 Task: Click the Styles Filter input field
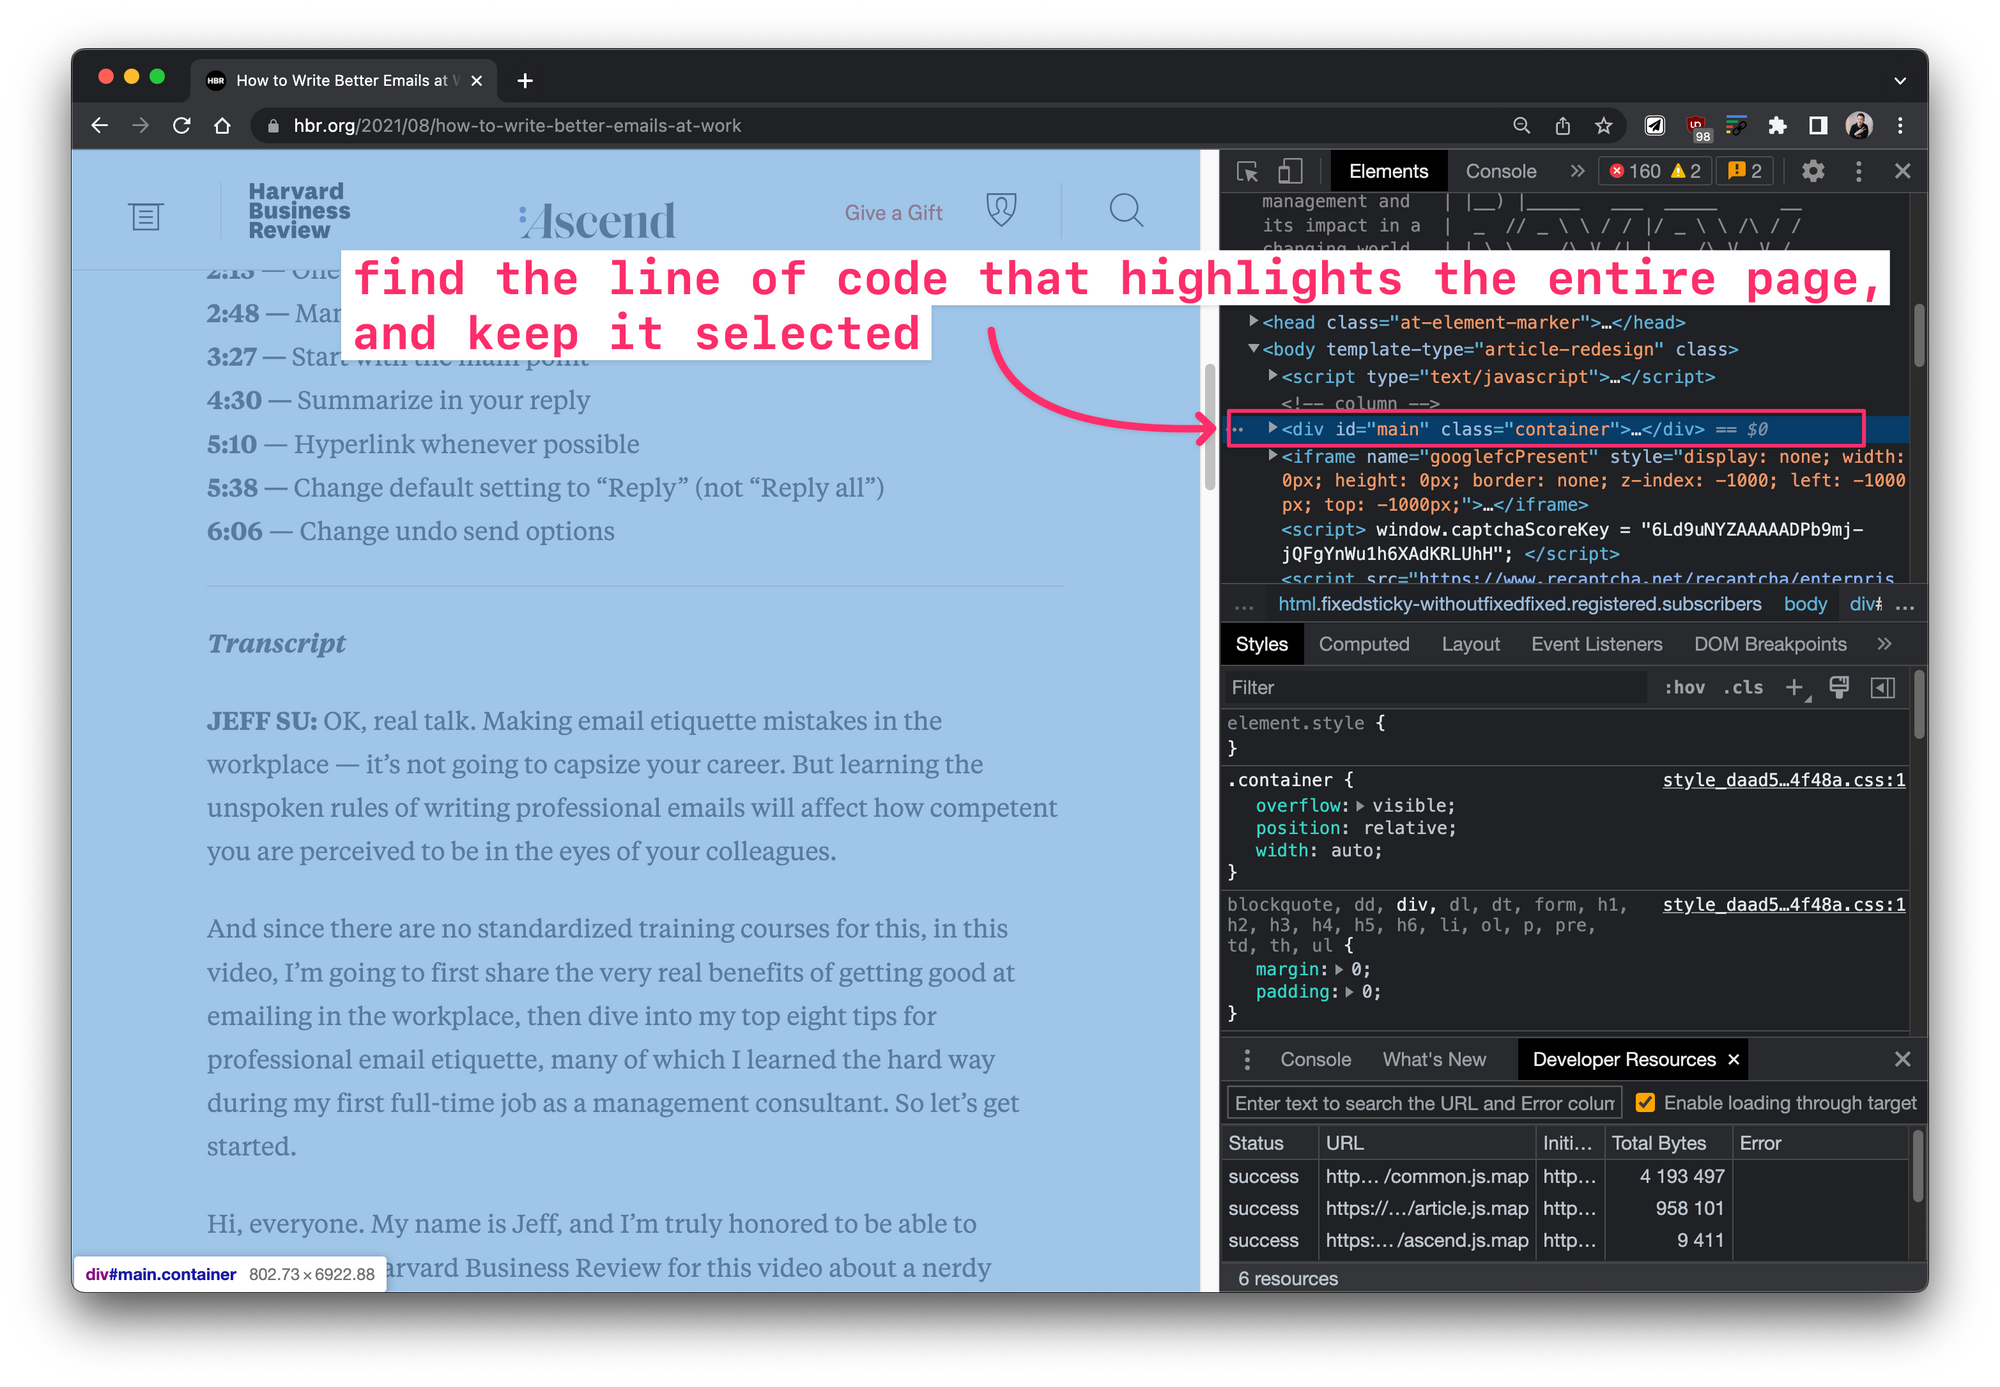pos(1435,688)
